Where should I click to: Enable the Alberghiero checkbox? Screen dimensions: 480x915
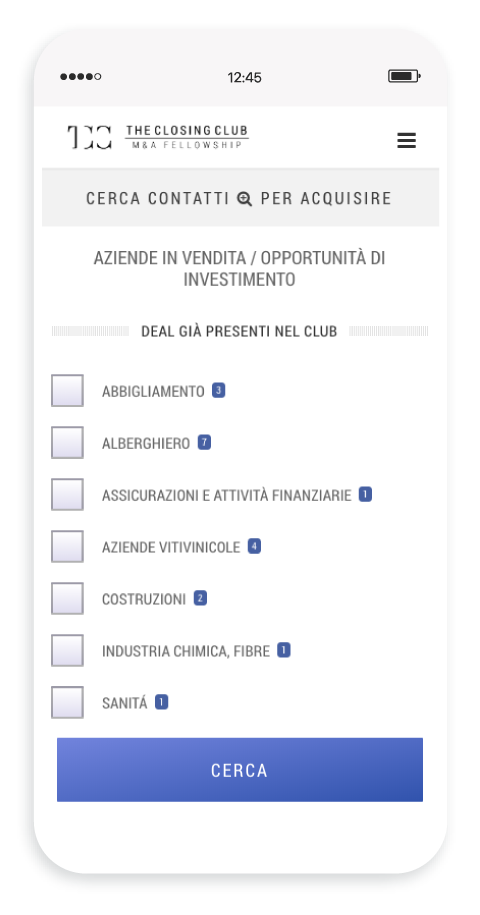pyautogui.click(x=67, y=442)
